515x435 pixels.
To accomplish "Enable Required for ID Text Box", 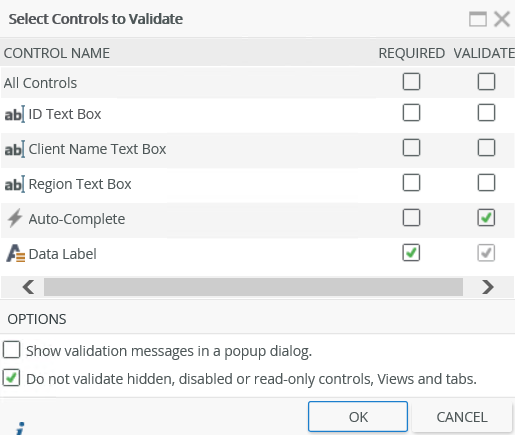I will tap(411, 113).
